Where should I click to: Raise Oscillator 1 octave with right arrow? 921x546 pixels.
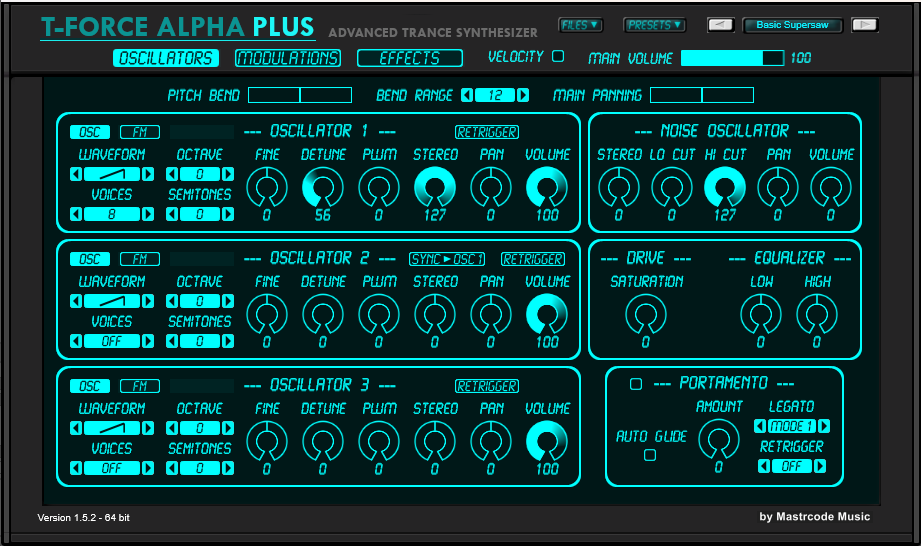(228, 174)
